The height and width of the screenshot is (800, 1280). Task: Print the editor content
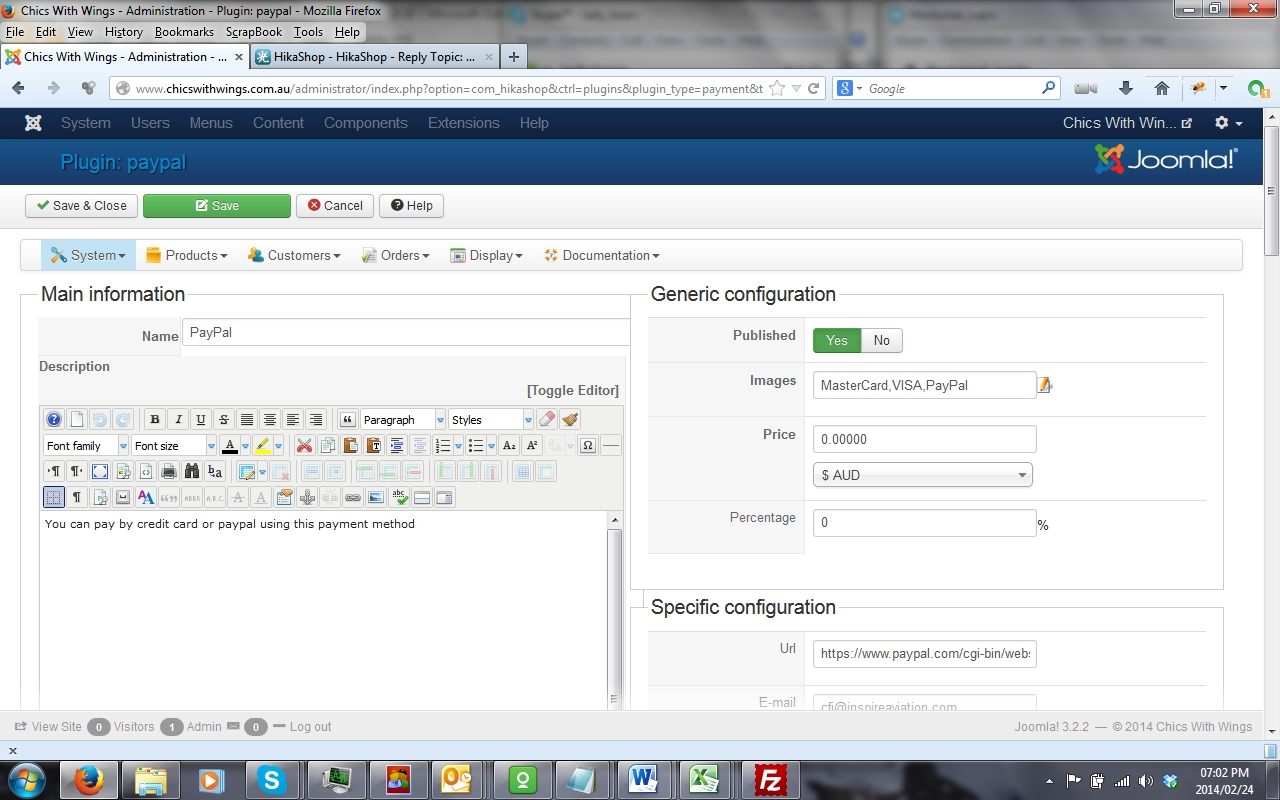click(169, 472)
